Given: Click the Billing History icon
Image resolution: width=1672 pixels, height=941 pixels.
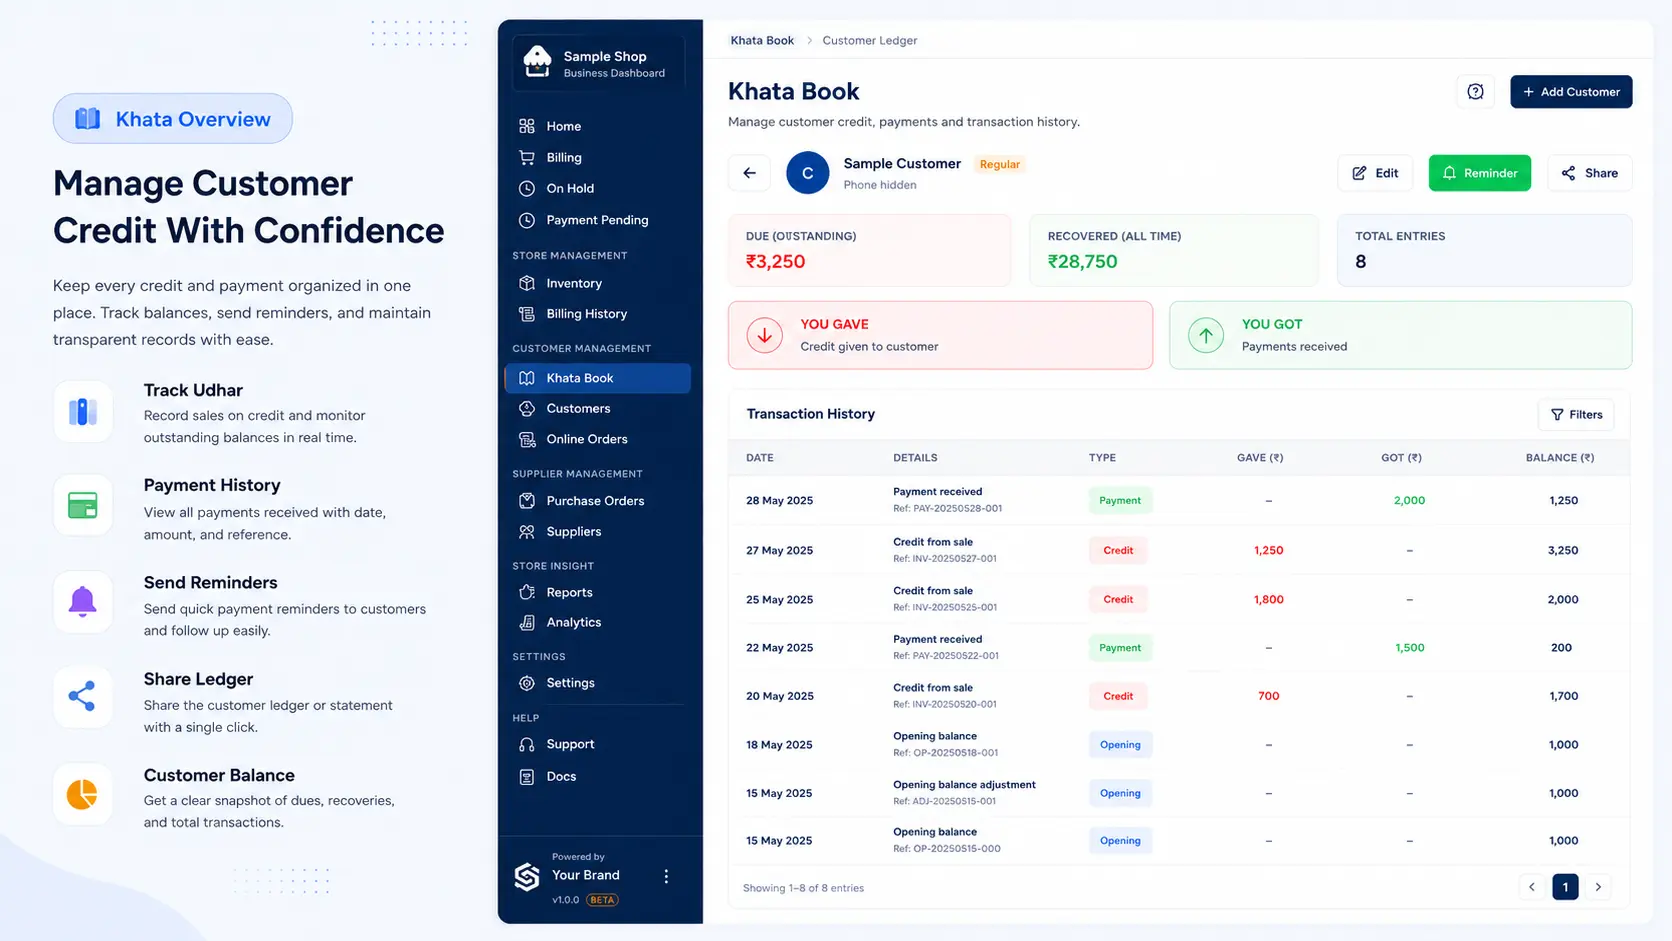Looking at the screenshot, I should 527,314.
